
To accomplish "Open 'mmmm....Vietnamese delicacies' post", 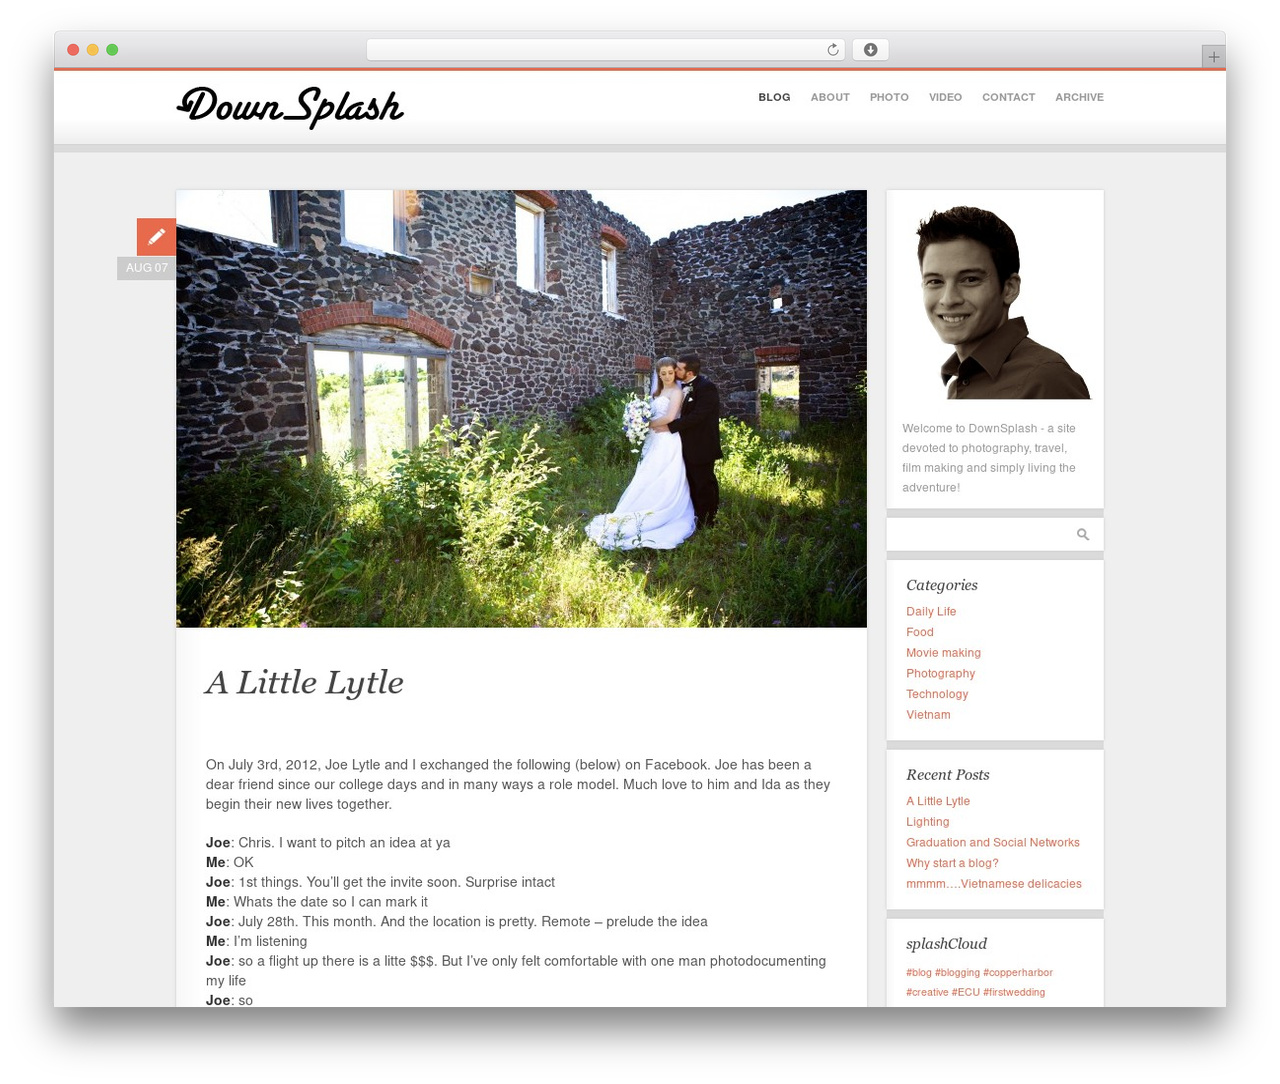I will [x=994, y=884].
